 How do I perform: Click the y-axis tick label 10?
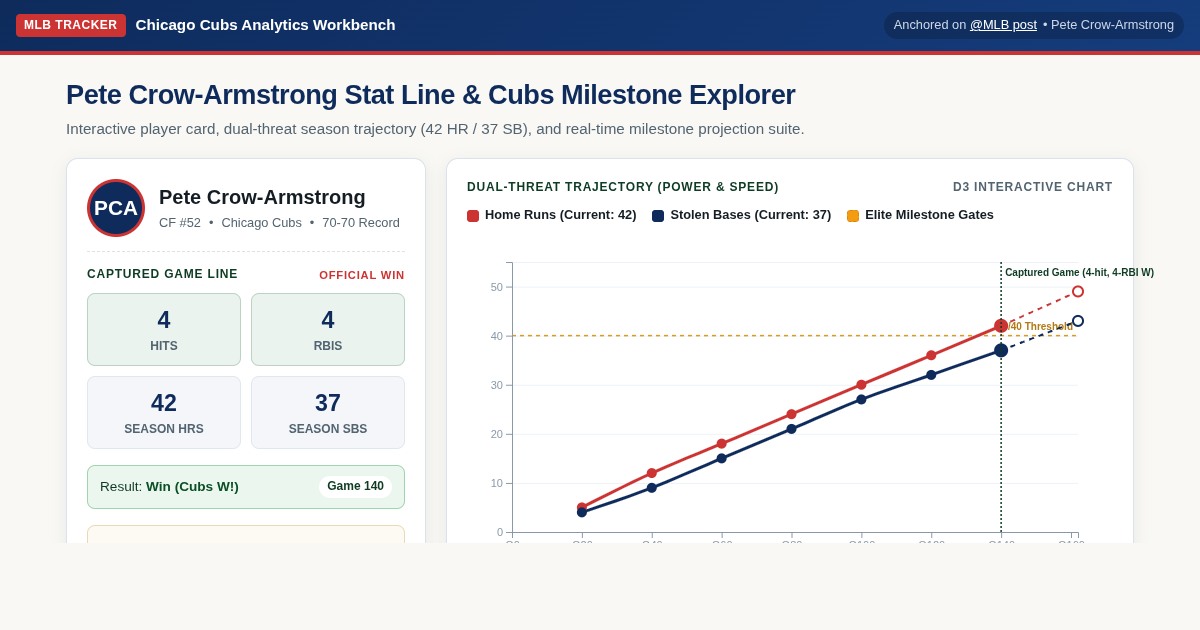496,483
